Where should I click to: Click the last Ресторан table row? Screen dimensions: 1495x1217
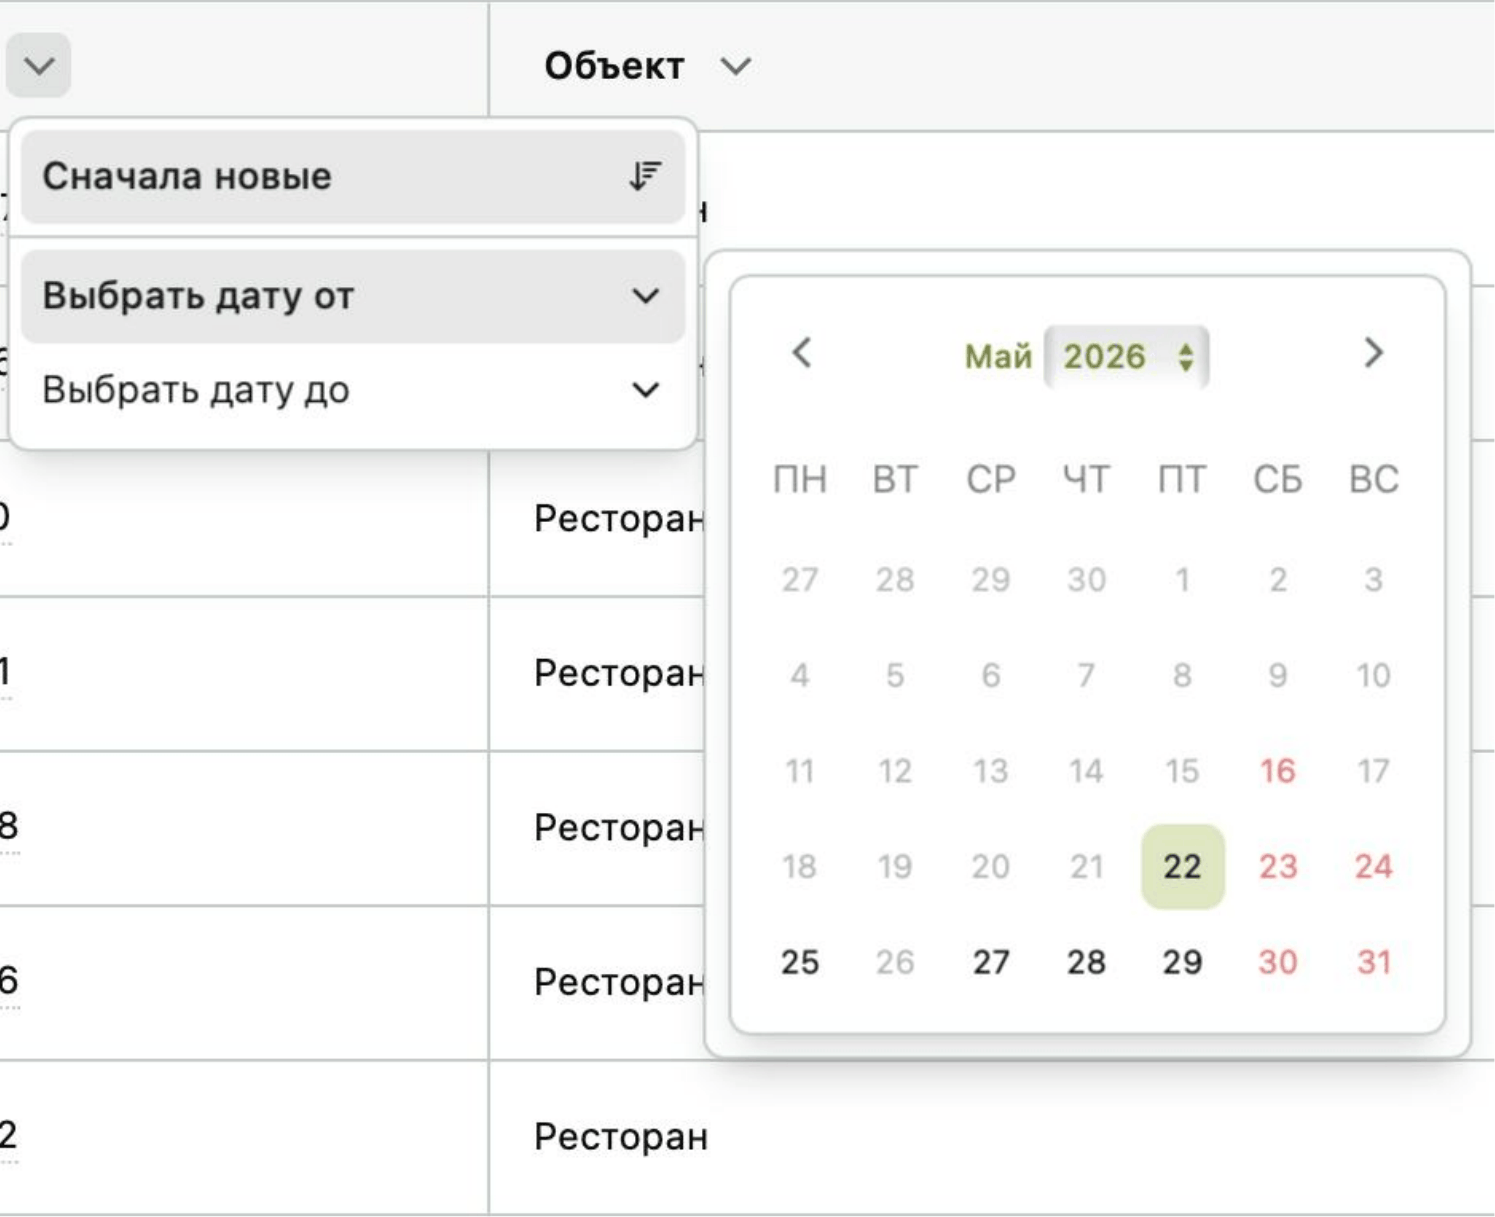(747, 1137)
